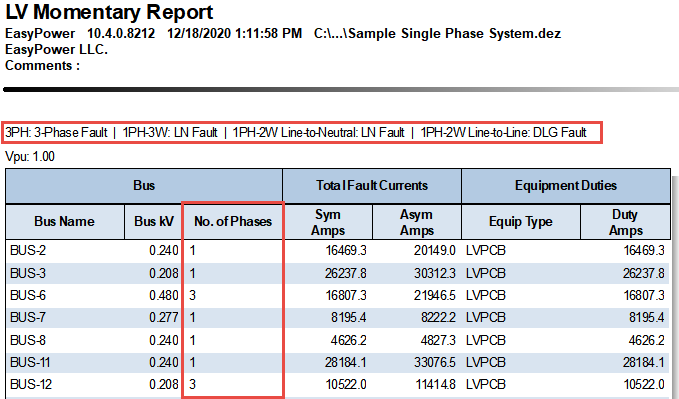This screenshot has height=399, width=679.
Task: Click the EasyPower LLC. company line
Action: 56,49
